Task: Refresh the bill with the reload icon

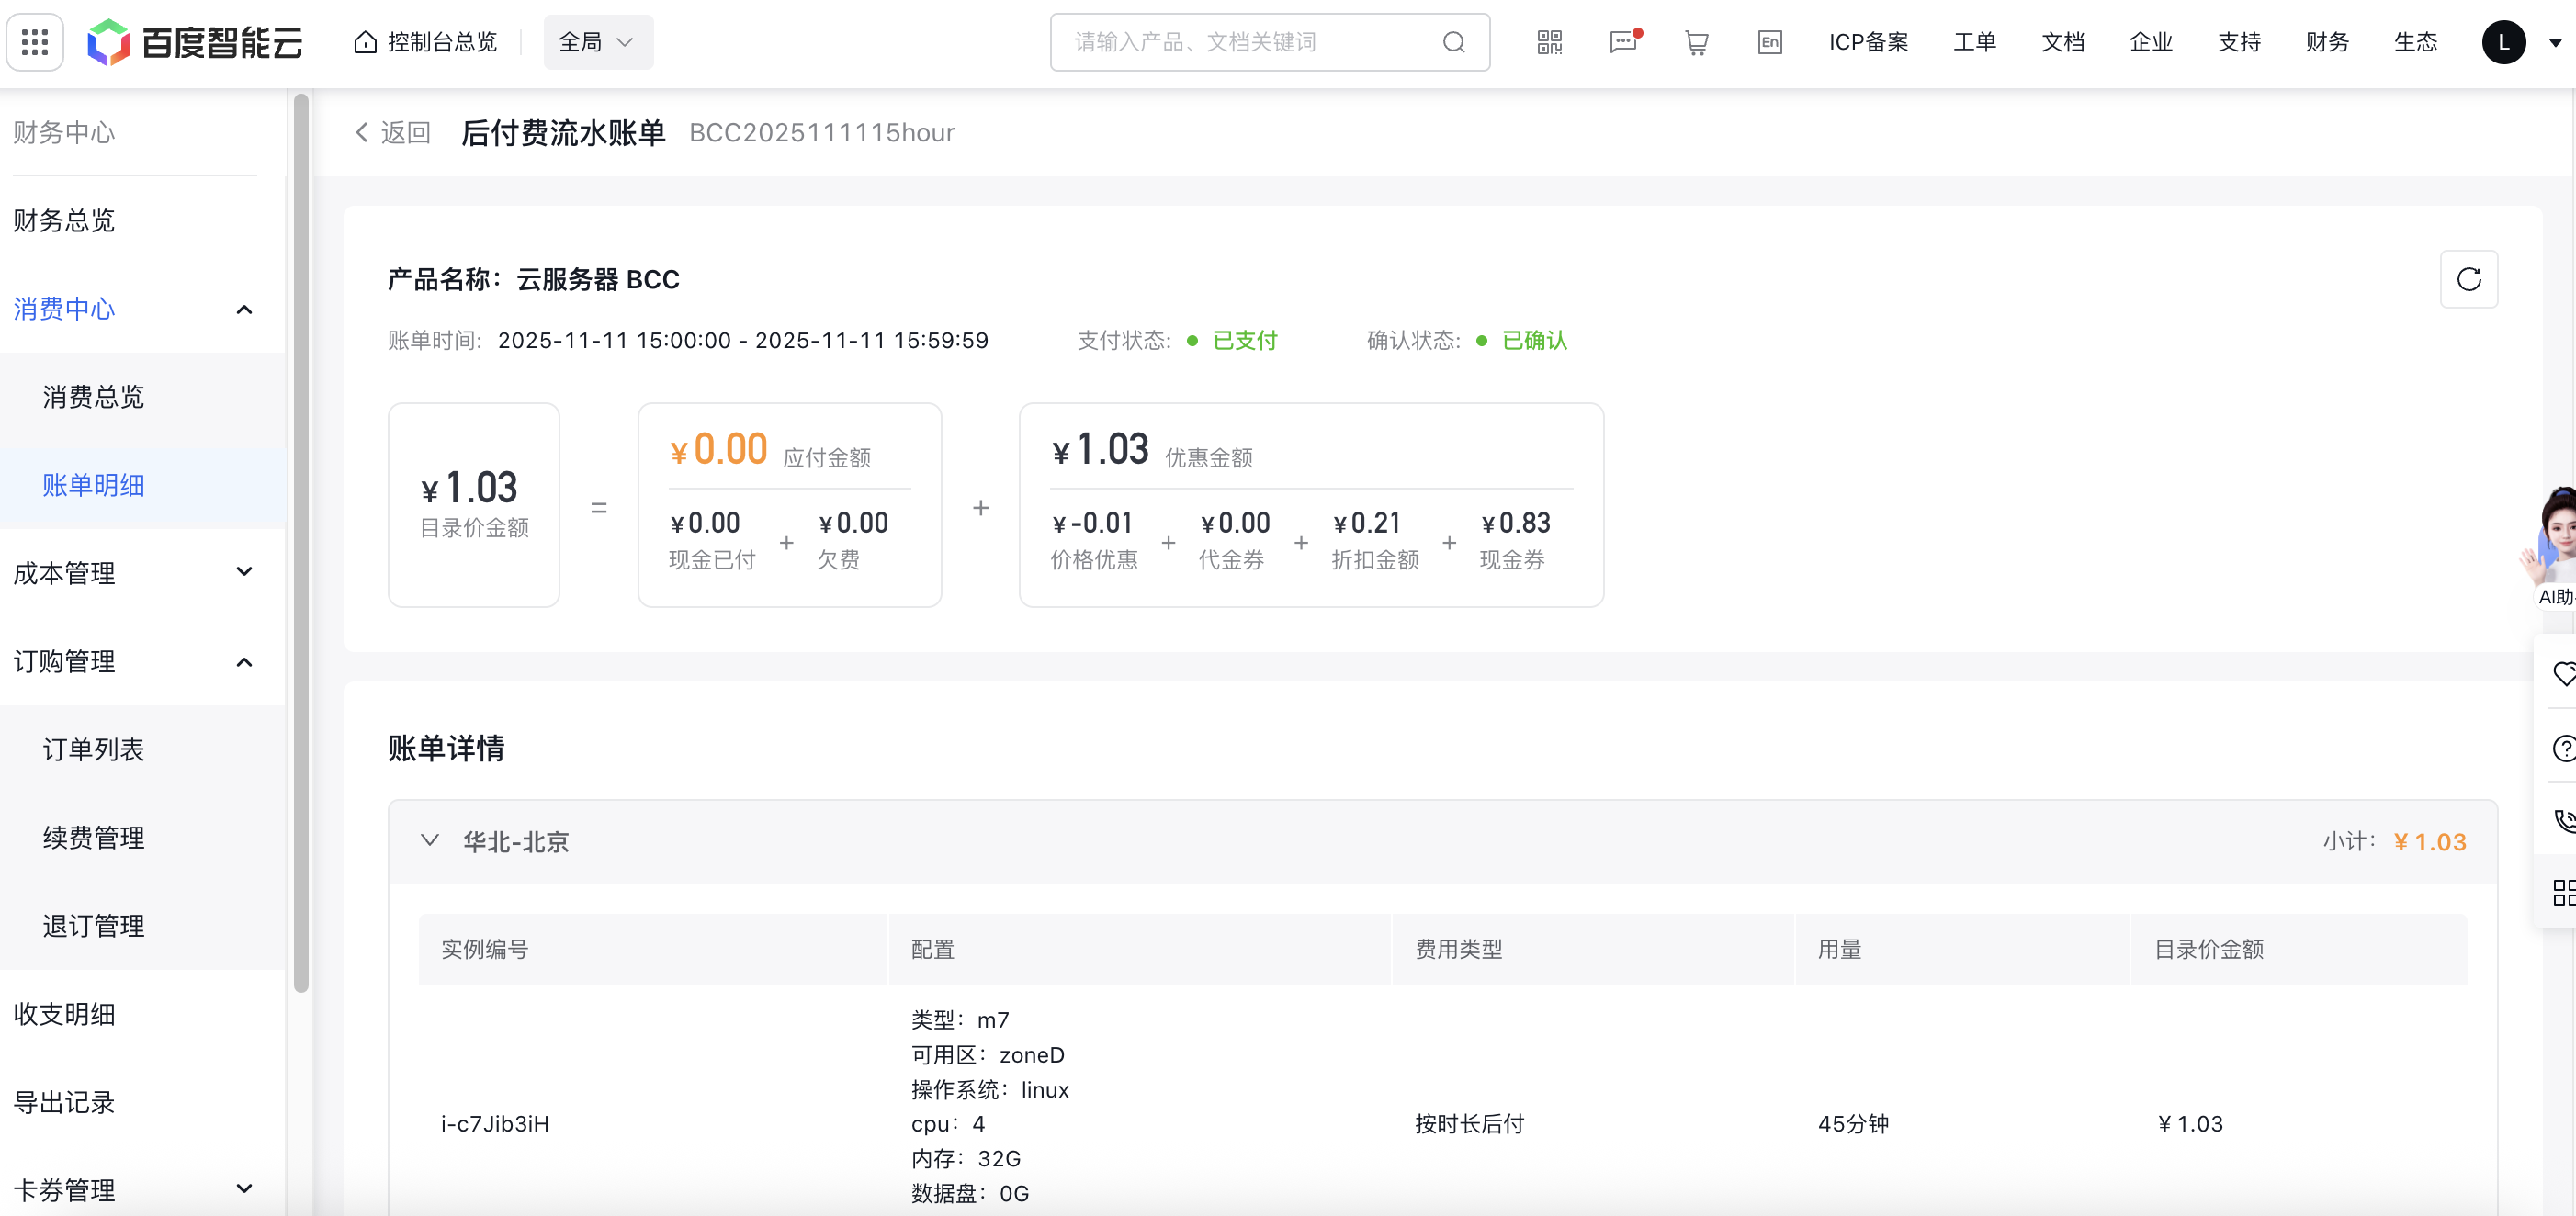Action: pyautogui.click(x=2469, y=279)
